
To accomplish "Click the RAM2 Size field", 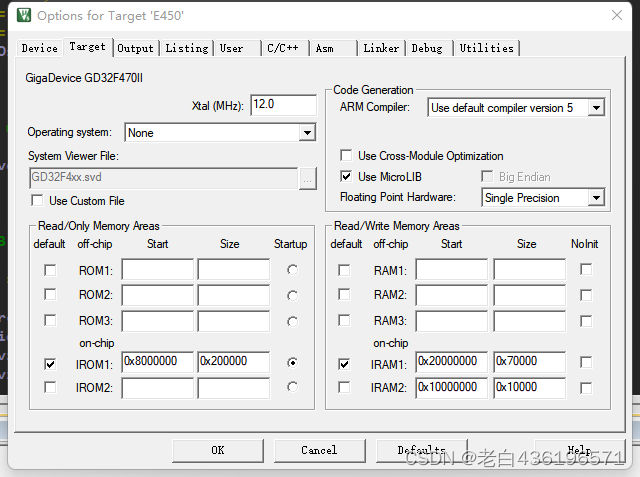I will (529, 295).
